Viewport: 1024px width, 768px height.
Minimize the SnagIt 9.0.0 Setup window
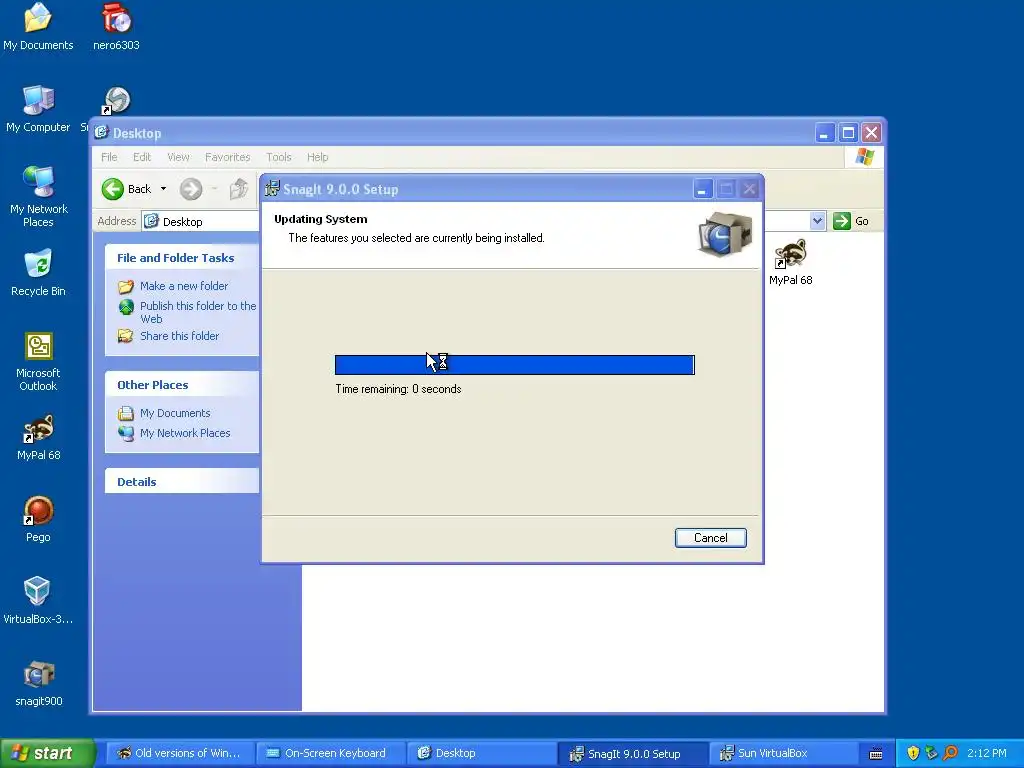pyautogui.click(x=702, y=189)
